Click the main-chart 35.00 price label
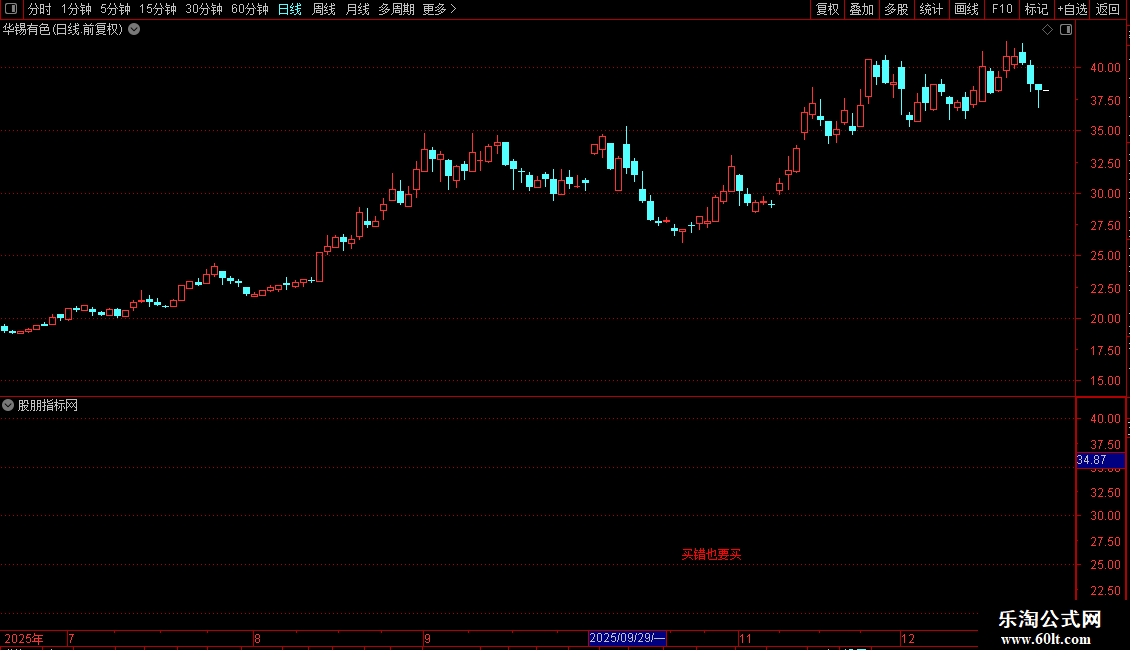The image size is (1130, 650). 1105,131
